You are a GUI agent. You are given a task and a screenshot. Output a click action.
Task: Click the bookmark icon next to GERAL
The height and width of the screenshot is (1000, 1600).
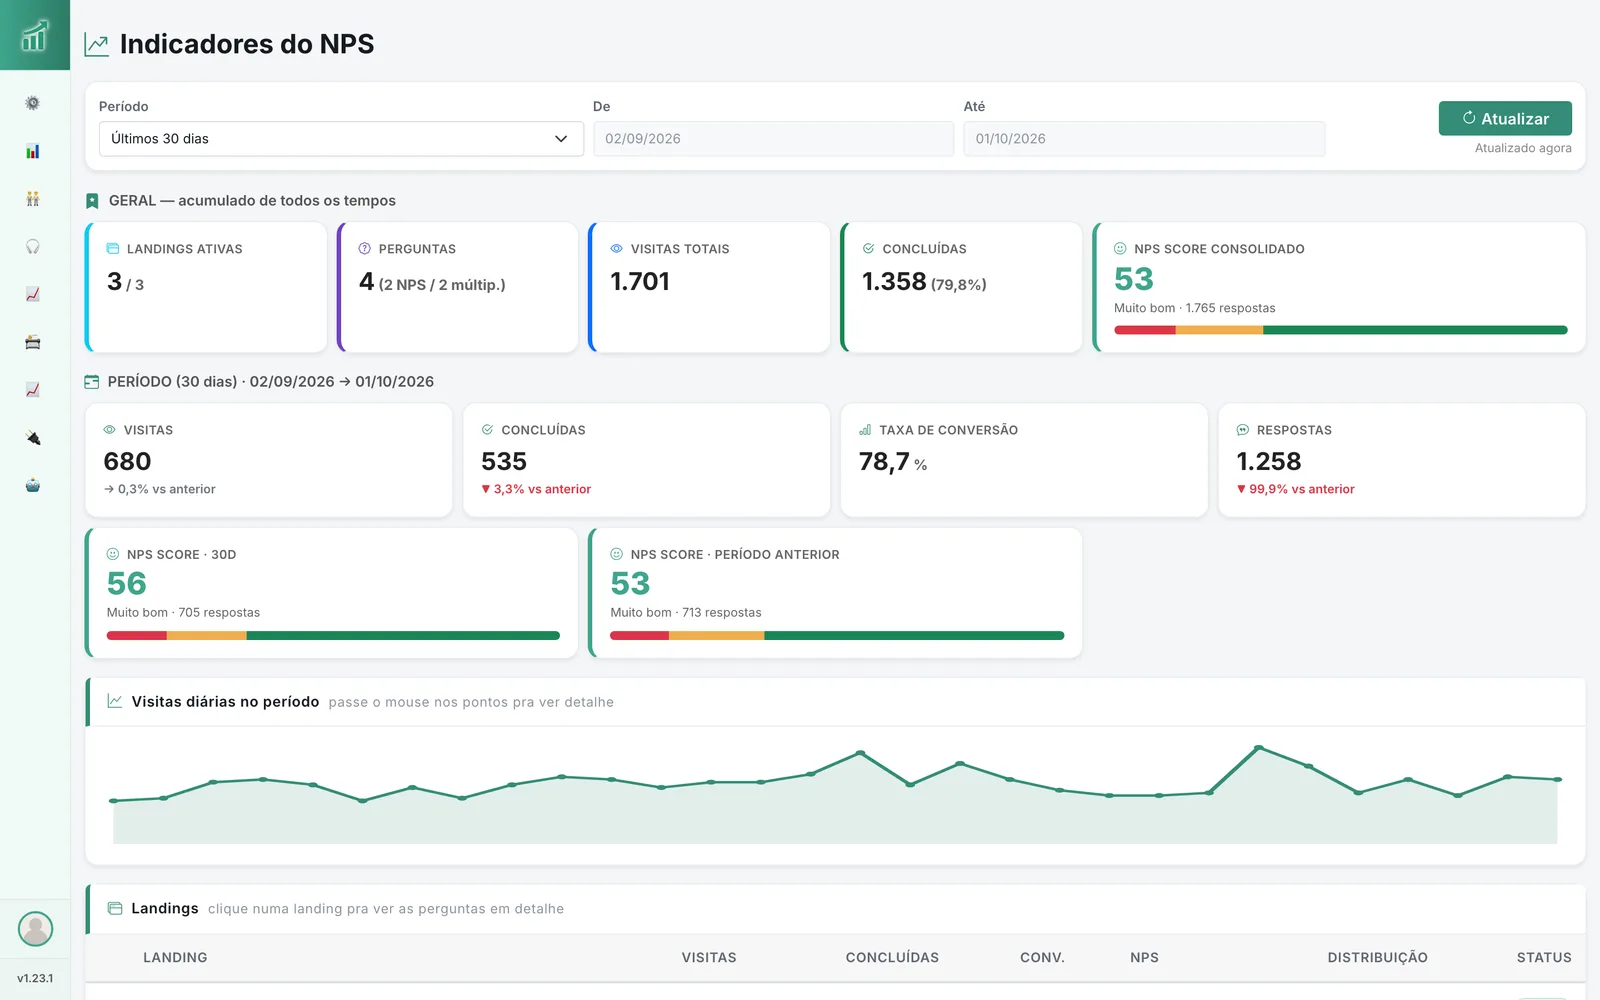[x=92, y=201]
